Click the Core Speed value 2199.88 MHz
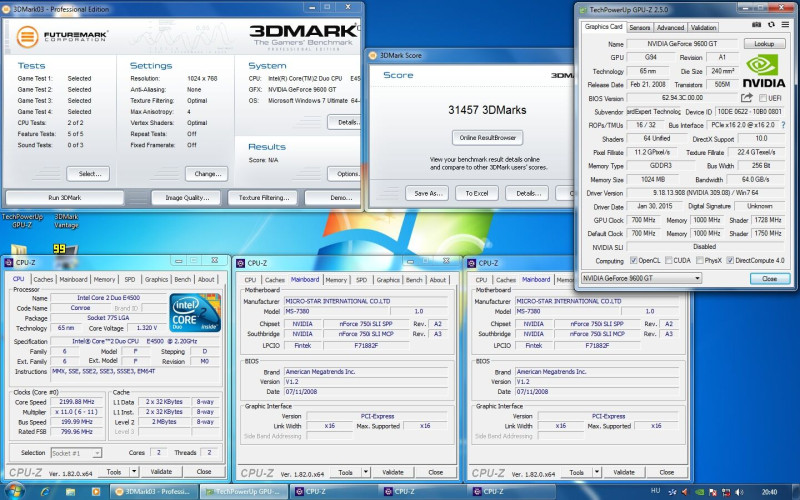The width and height of the screenshot is (800, 500). pyautogui.click(x=77, y=402)
